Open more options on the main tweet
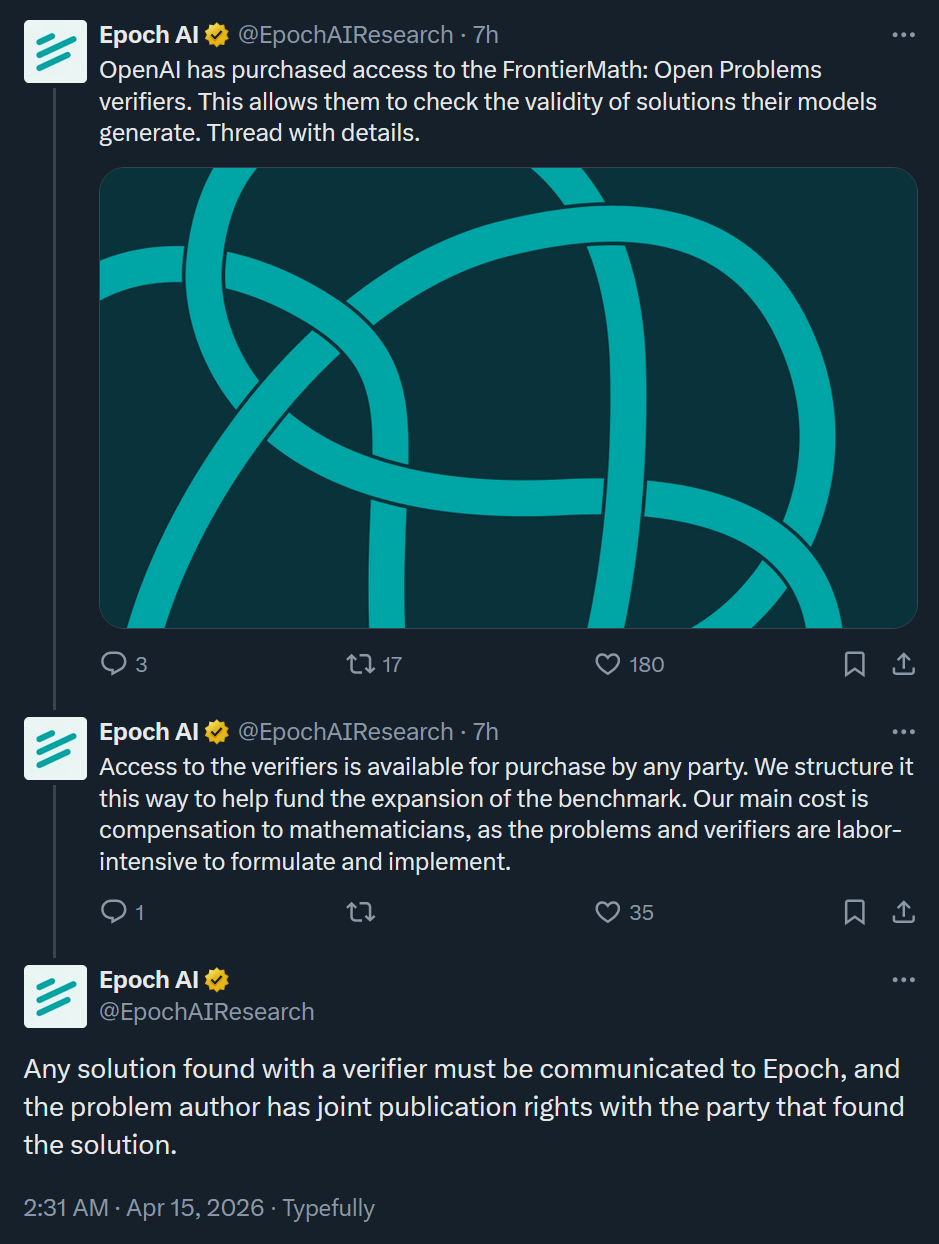The image size is (939, 1244). pos(903,981)
